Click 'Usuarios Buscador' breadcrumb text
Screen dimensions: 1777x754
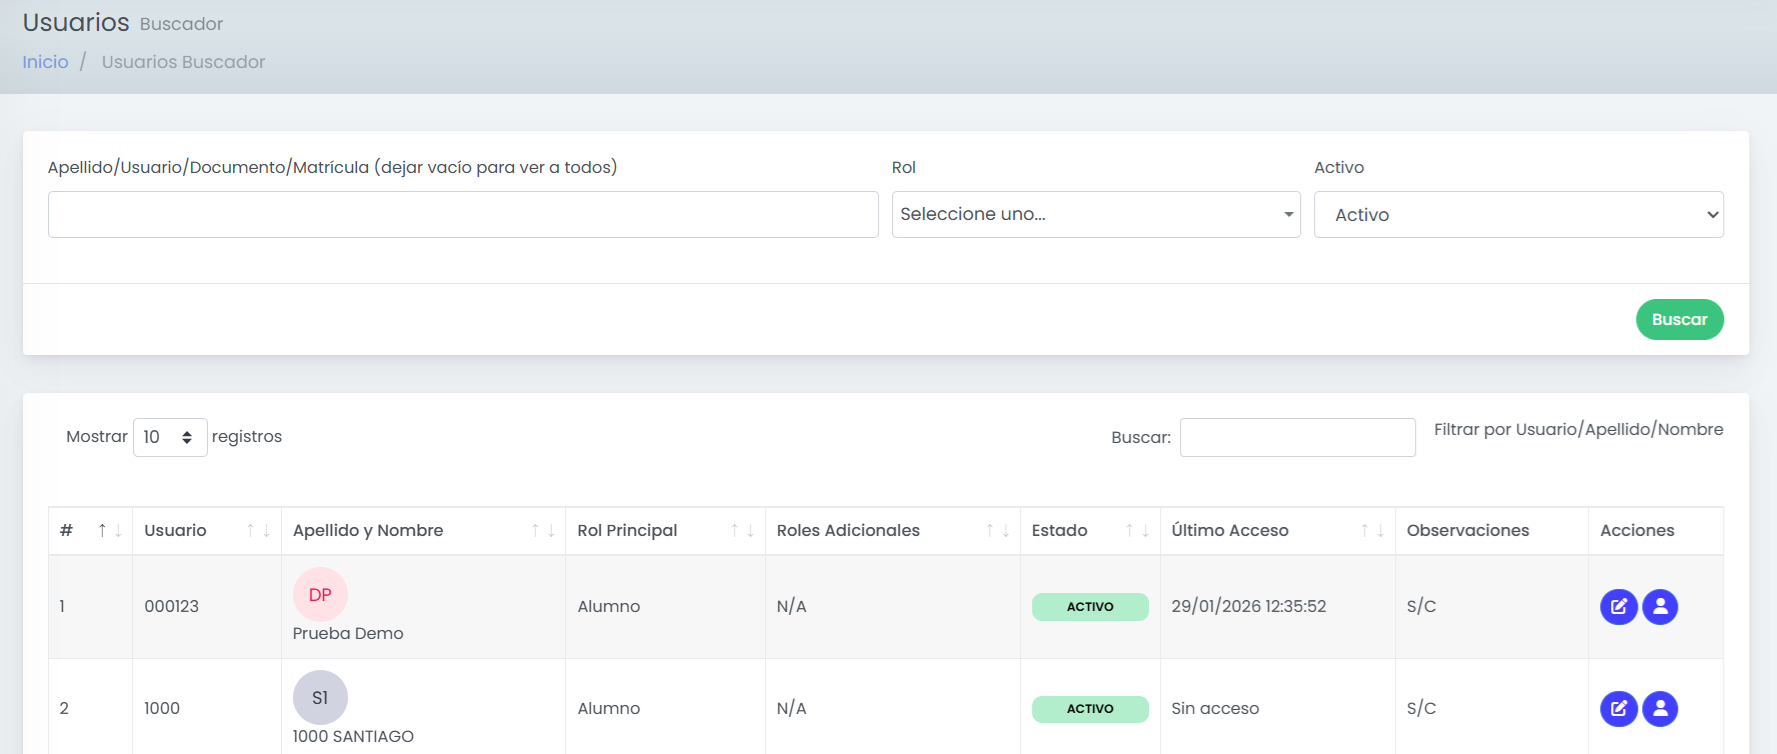coord(183,62)
